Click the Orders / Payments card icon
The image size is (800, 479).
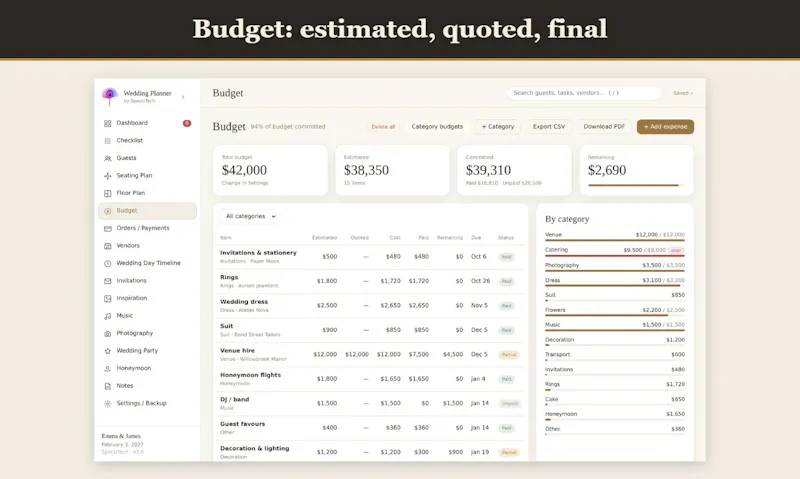click(108, 229)
